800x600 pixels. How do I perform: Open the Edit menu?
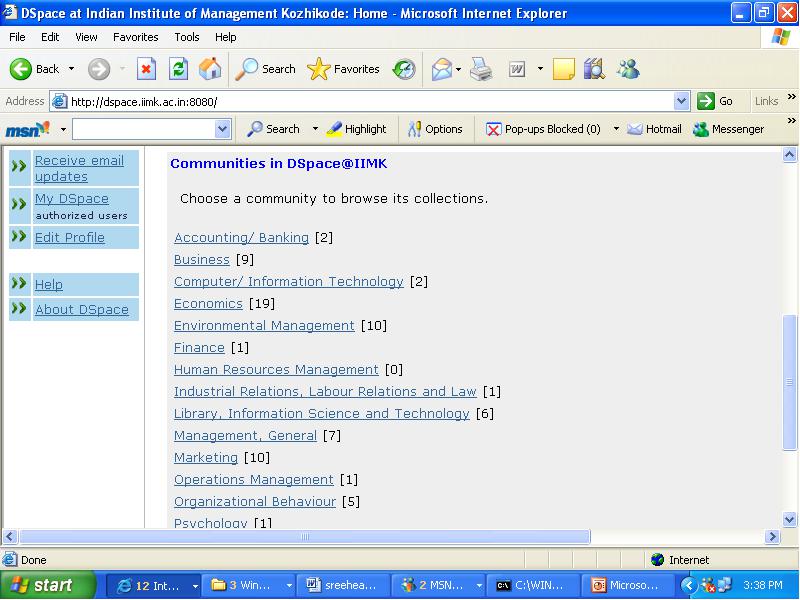pos(50,37)
